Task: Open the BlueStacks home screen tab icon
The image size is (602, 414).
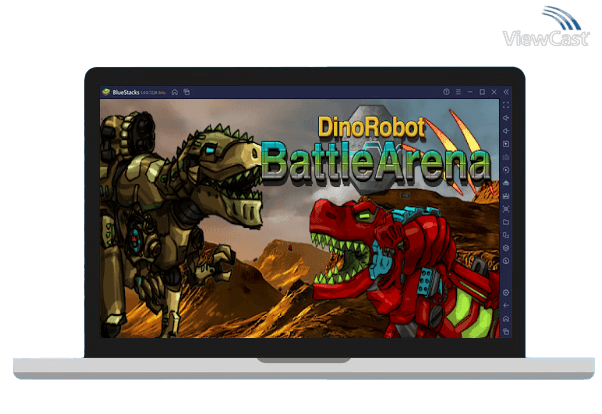Action: (x=175, y=92)
